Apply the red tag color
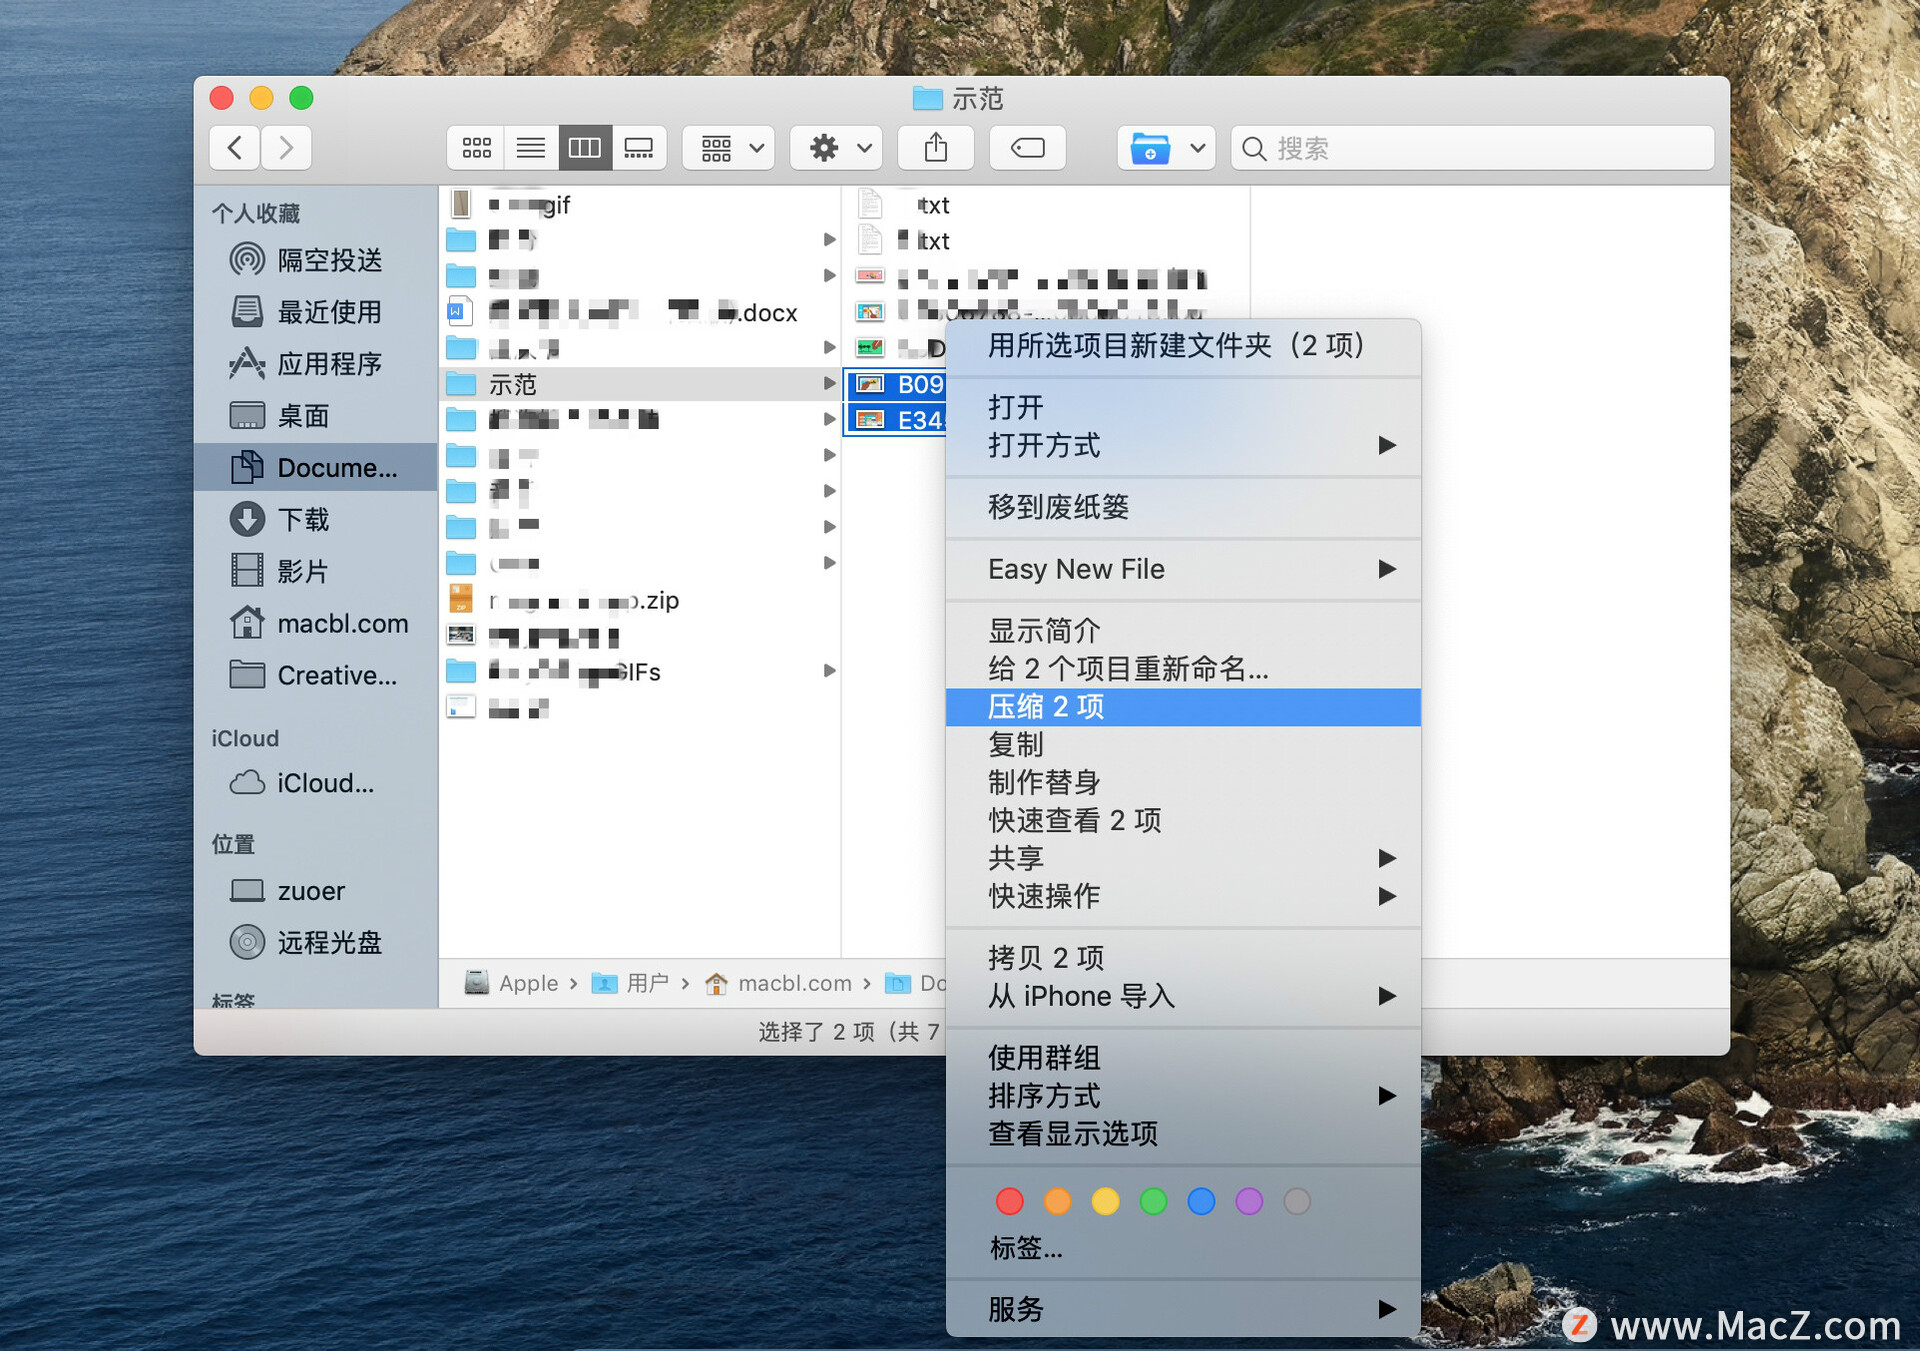This screenshot has height=1351, width=1920. coord(1010,1201)
